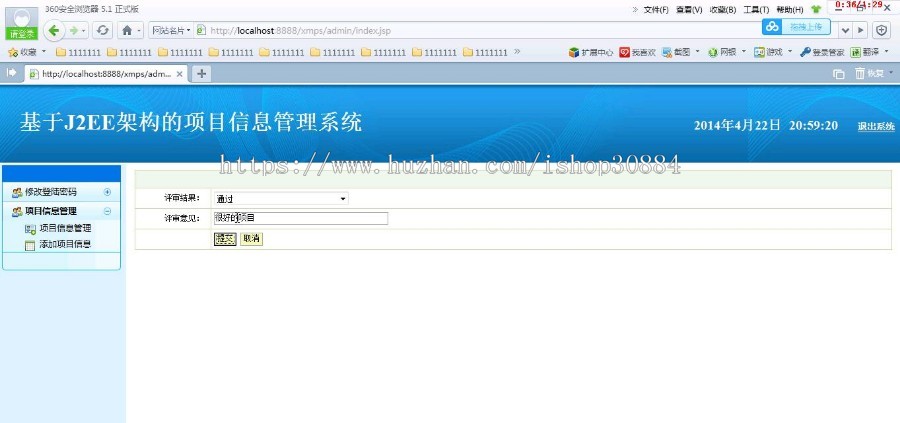Expand 修改登陆密码 with plus icon
The width and height of the screenshot is (900, 423).
pyautogui.click(x=107, y=192)
